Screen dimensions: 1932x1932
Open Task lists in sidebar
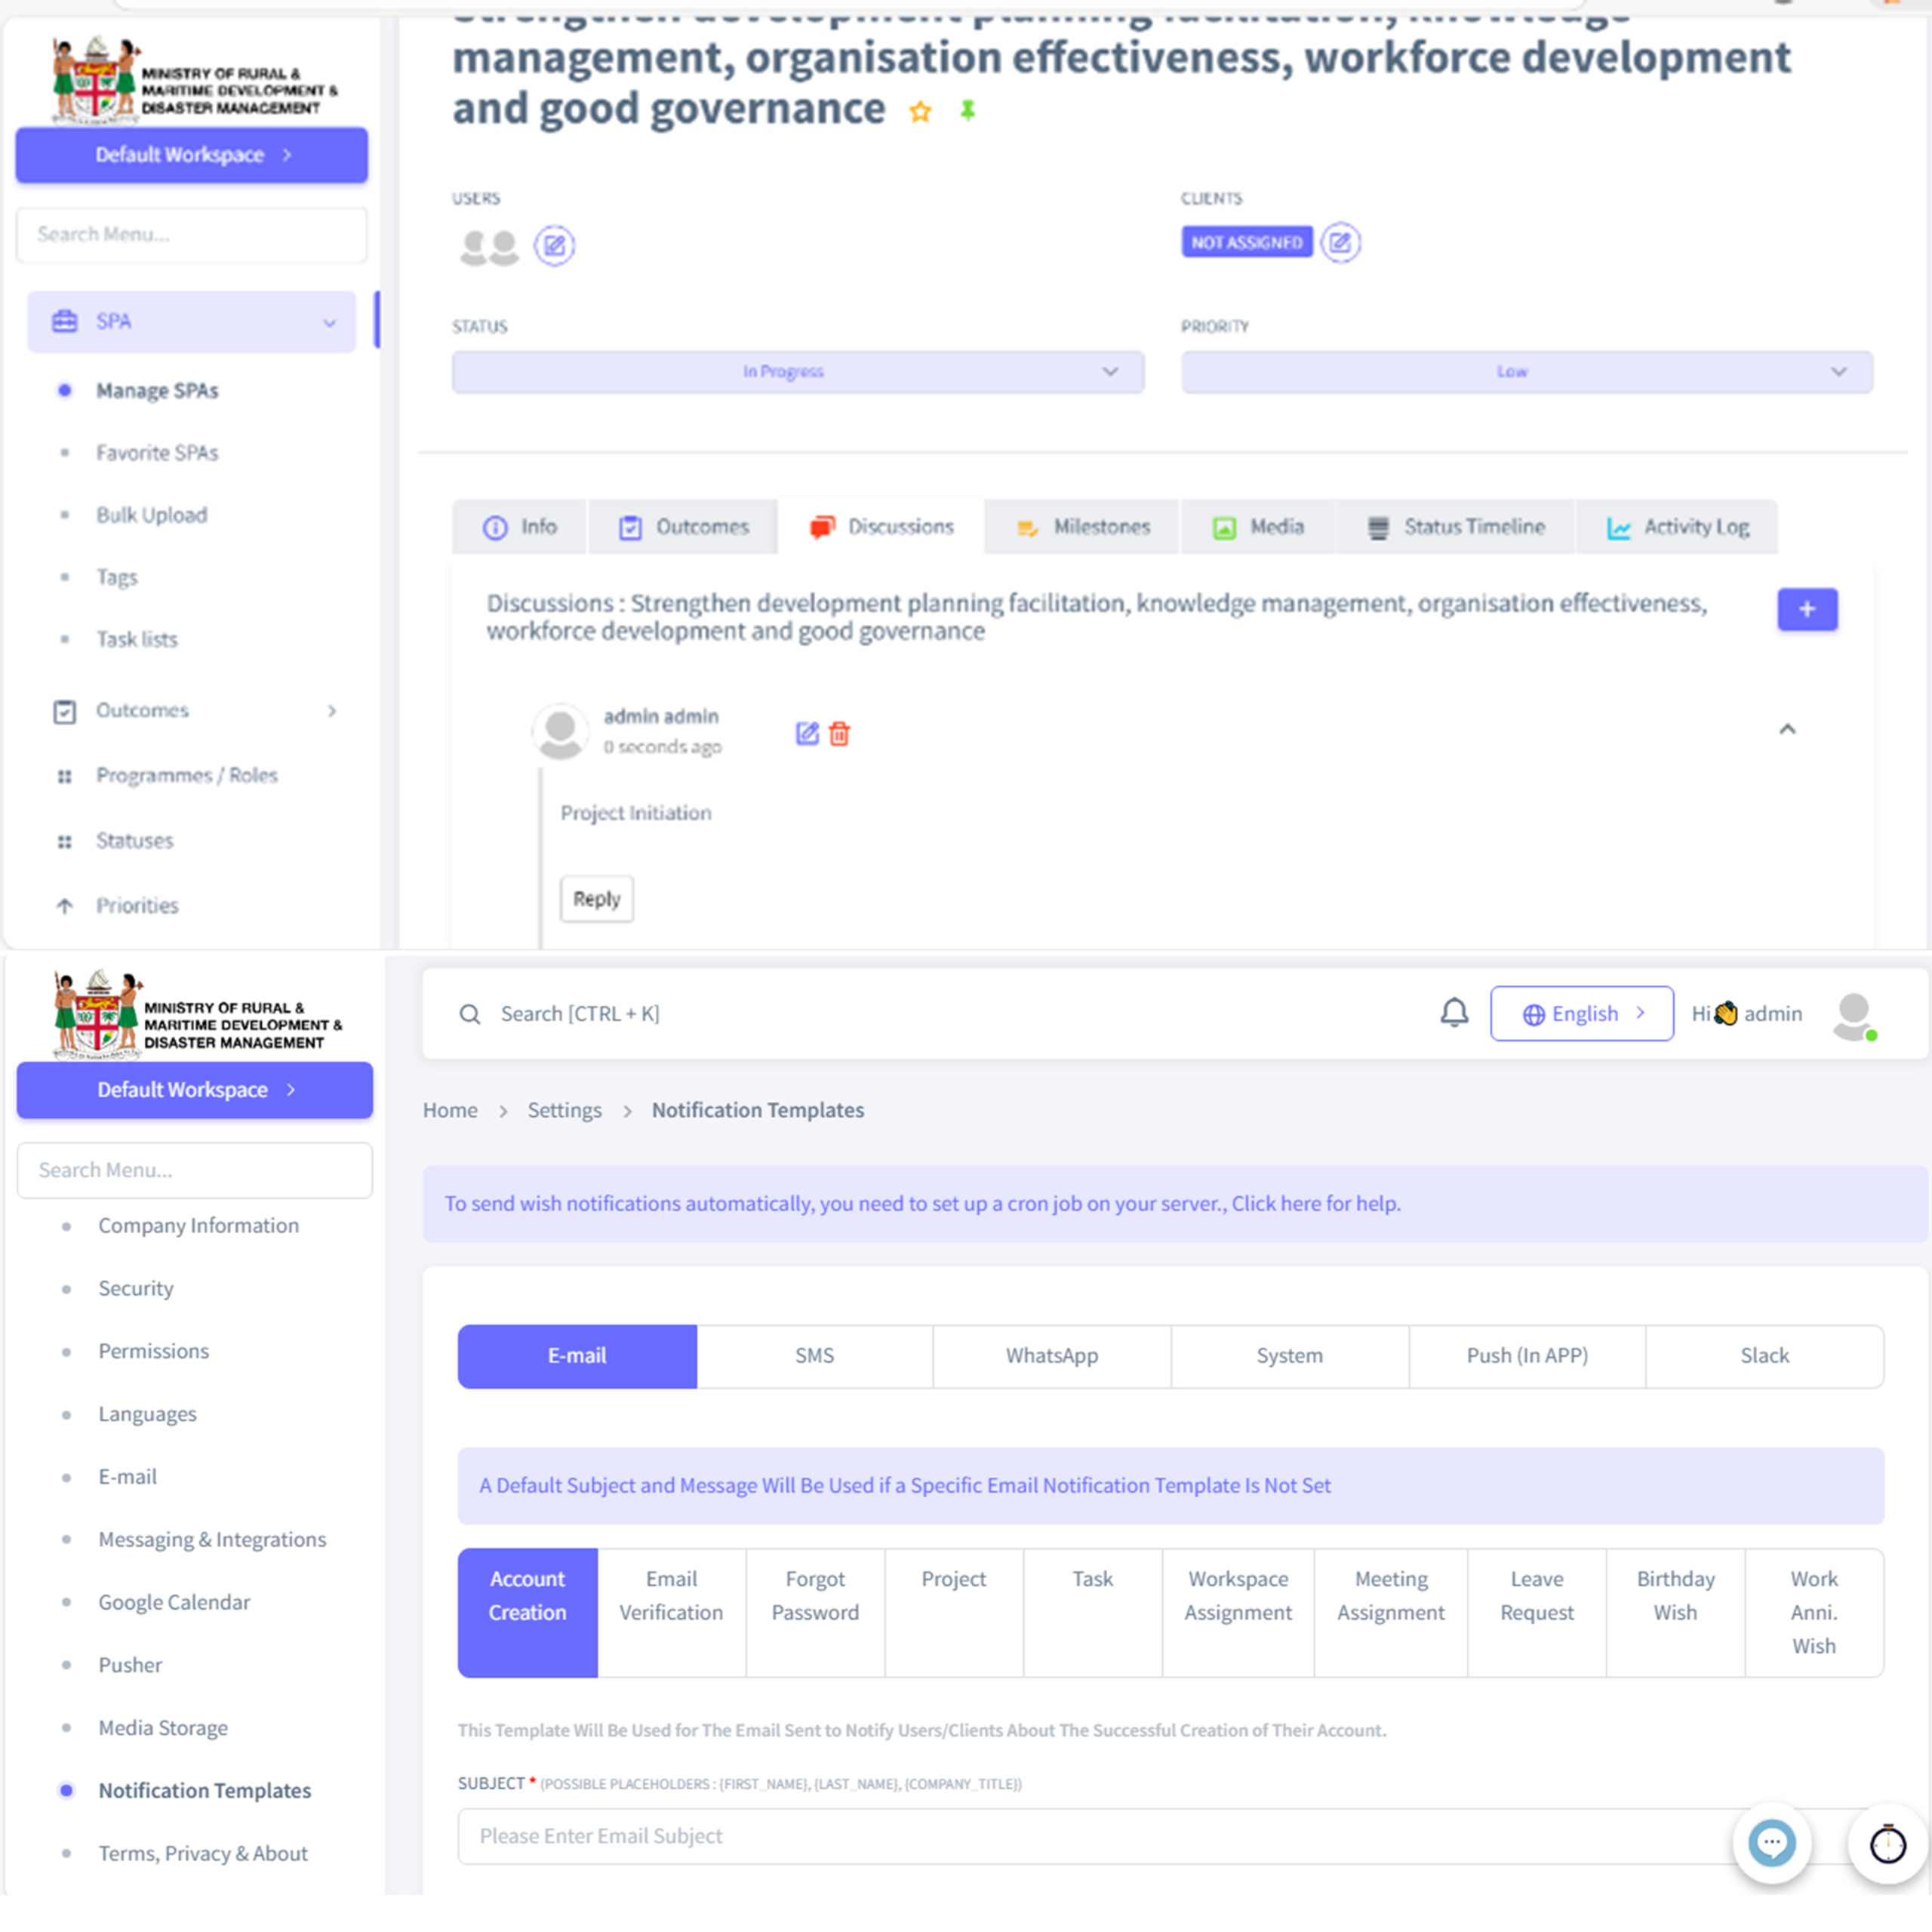click(x=136, y=639)
